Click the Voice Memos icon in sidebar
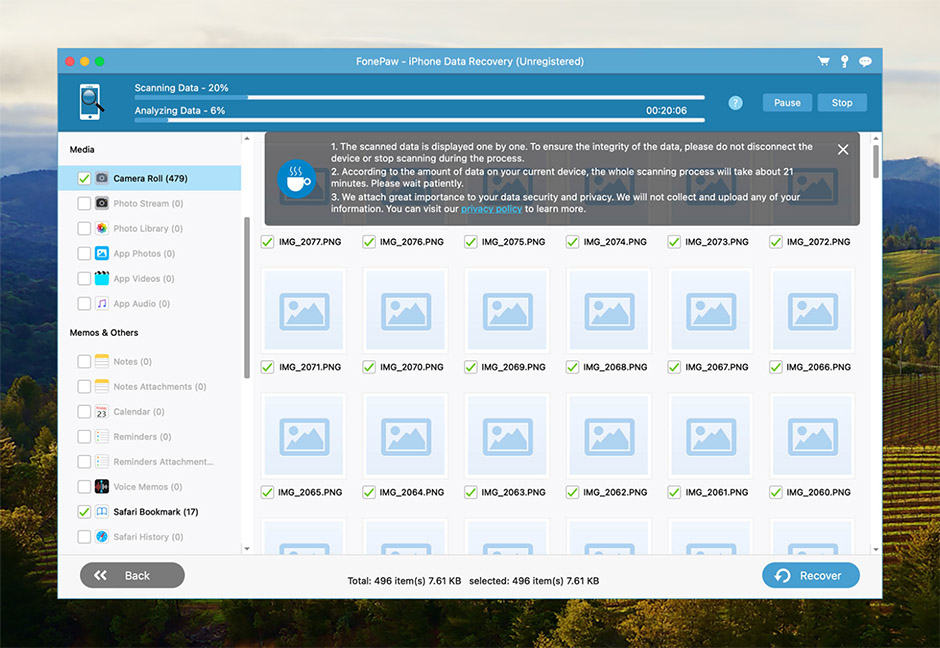The height and width of the screenshot is (648, 940). coord(102,487)
